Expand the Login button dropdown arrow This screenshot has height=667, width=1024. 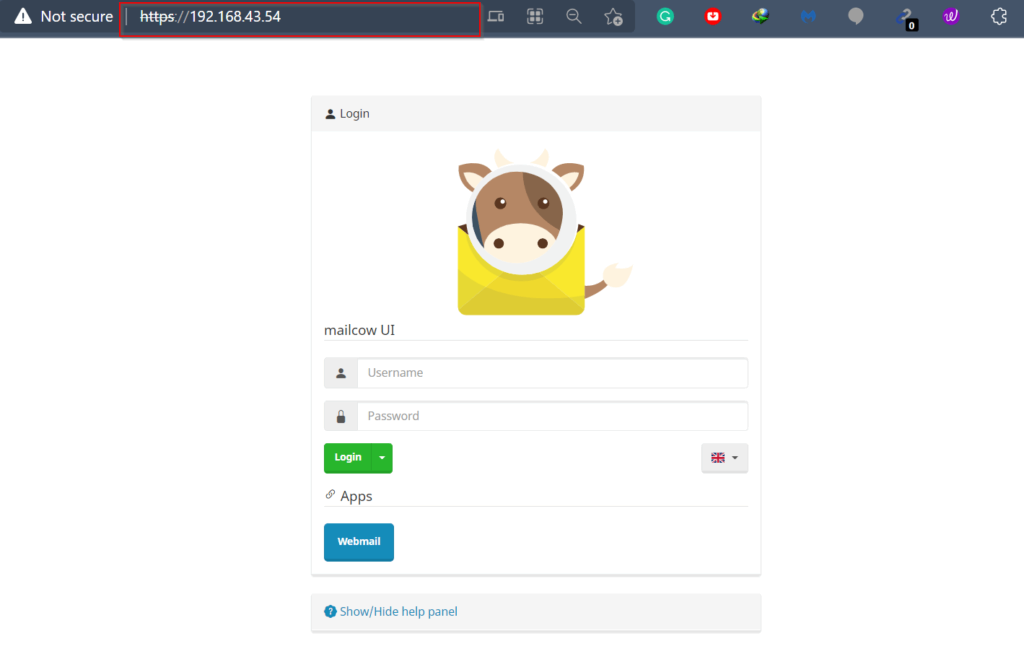coord(382,458)
